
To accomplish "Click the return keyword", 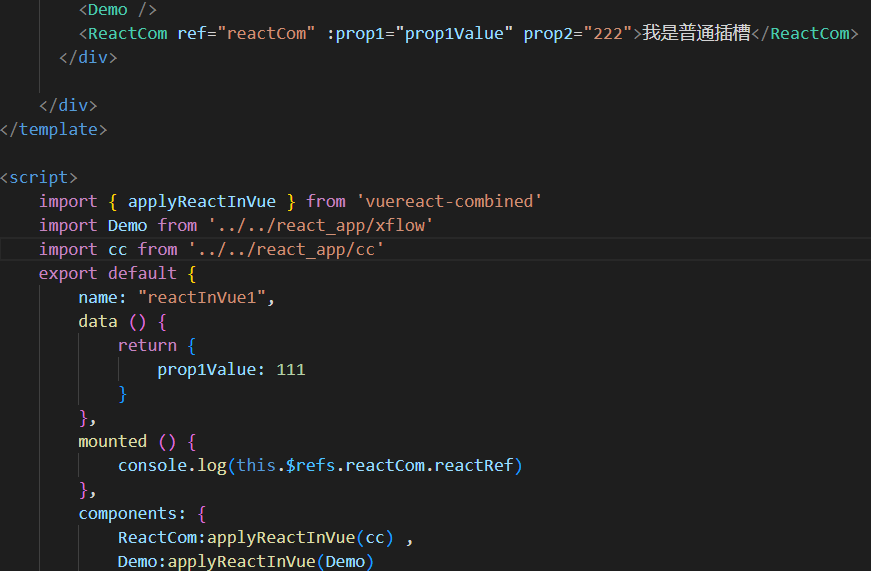I will [x=147, y=345].
